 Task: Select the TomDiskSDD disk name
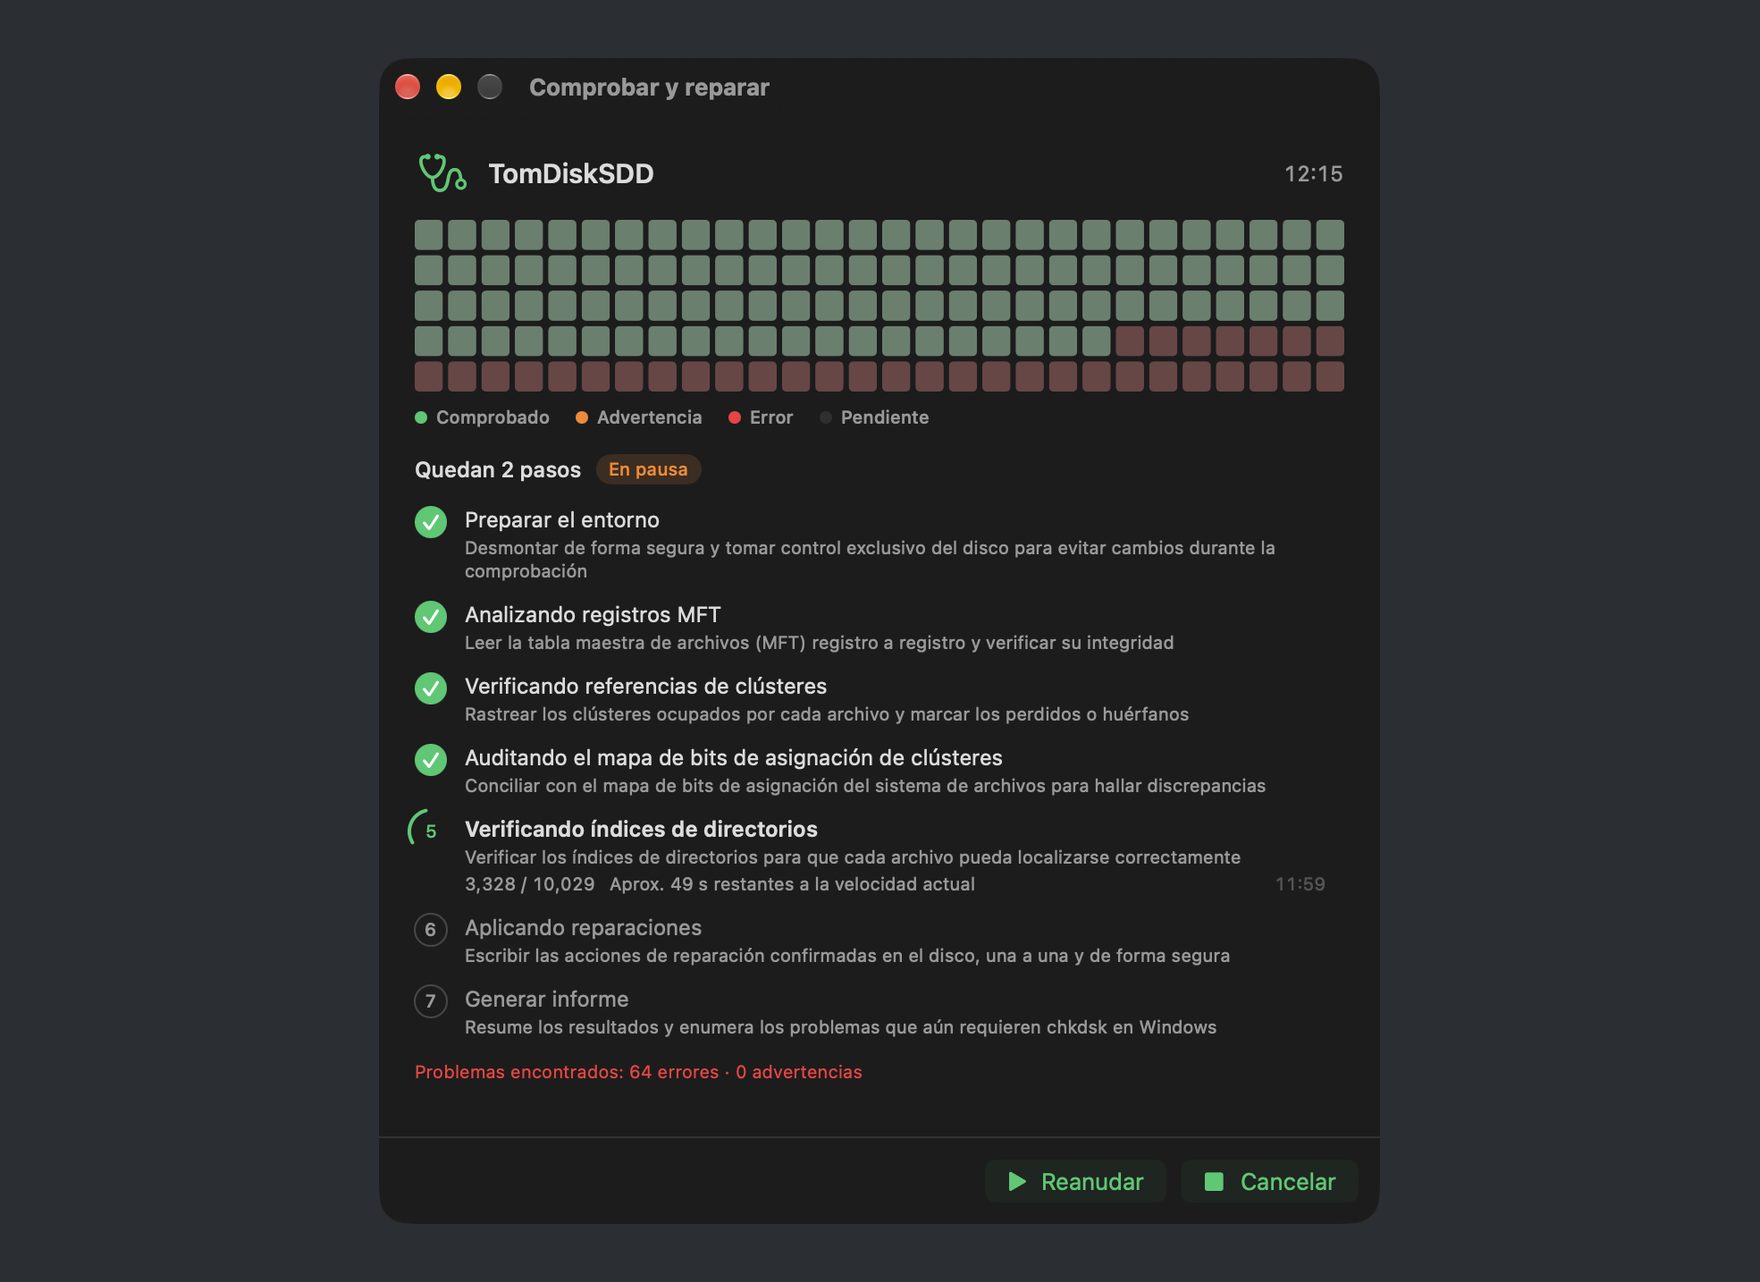(x=571, y=174)
